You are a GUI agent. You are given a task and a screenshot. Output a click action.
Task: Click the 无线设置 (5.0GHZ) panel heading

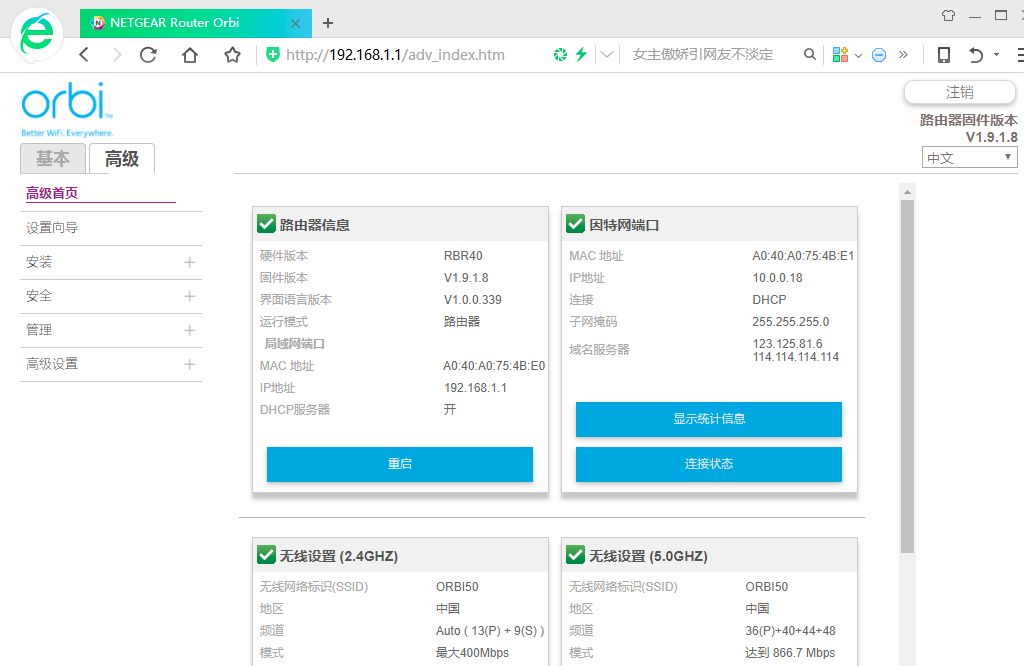(x=648, y=556)
